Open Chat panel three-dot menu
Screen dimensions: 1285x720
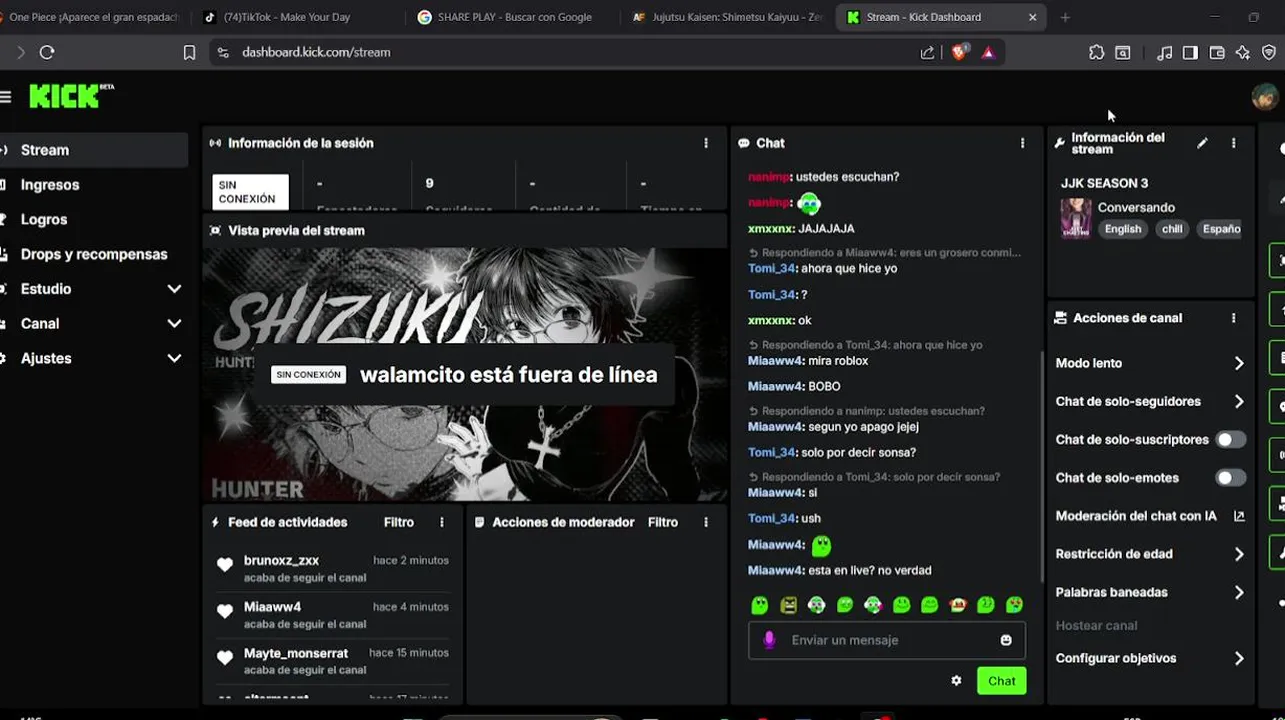click(1022, 143)
